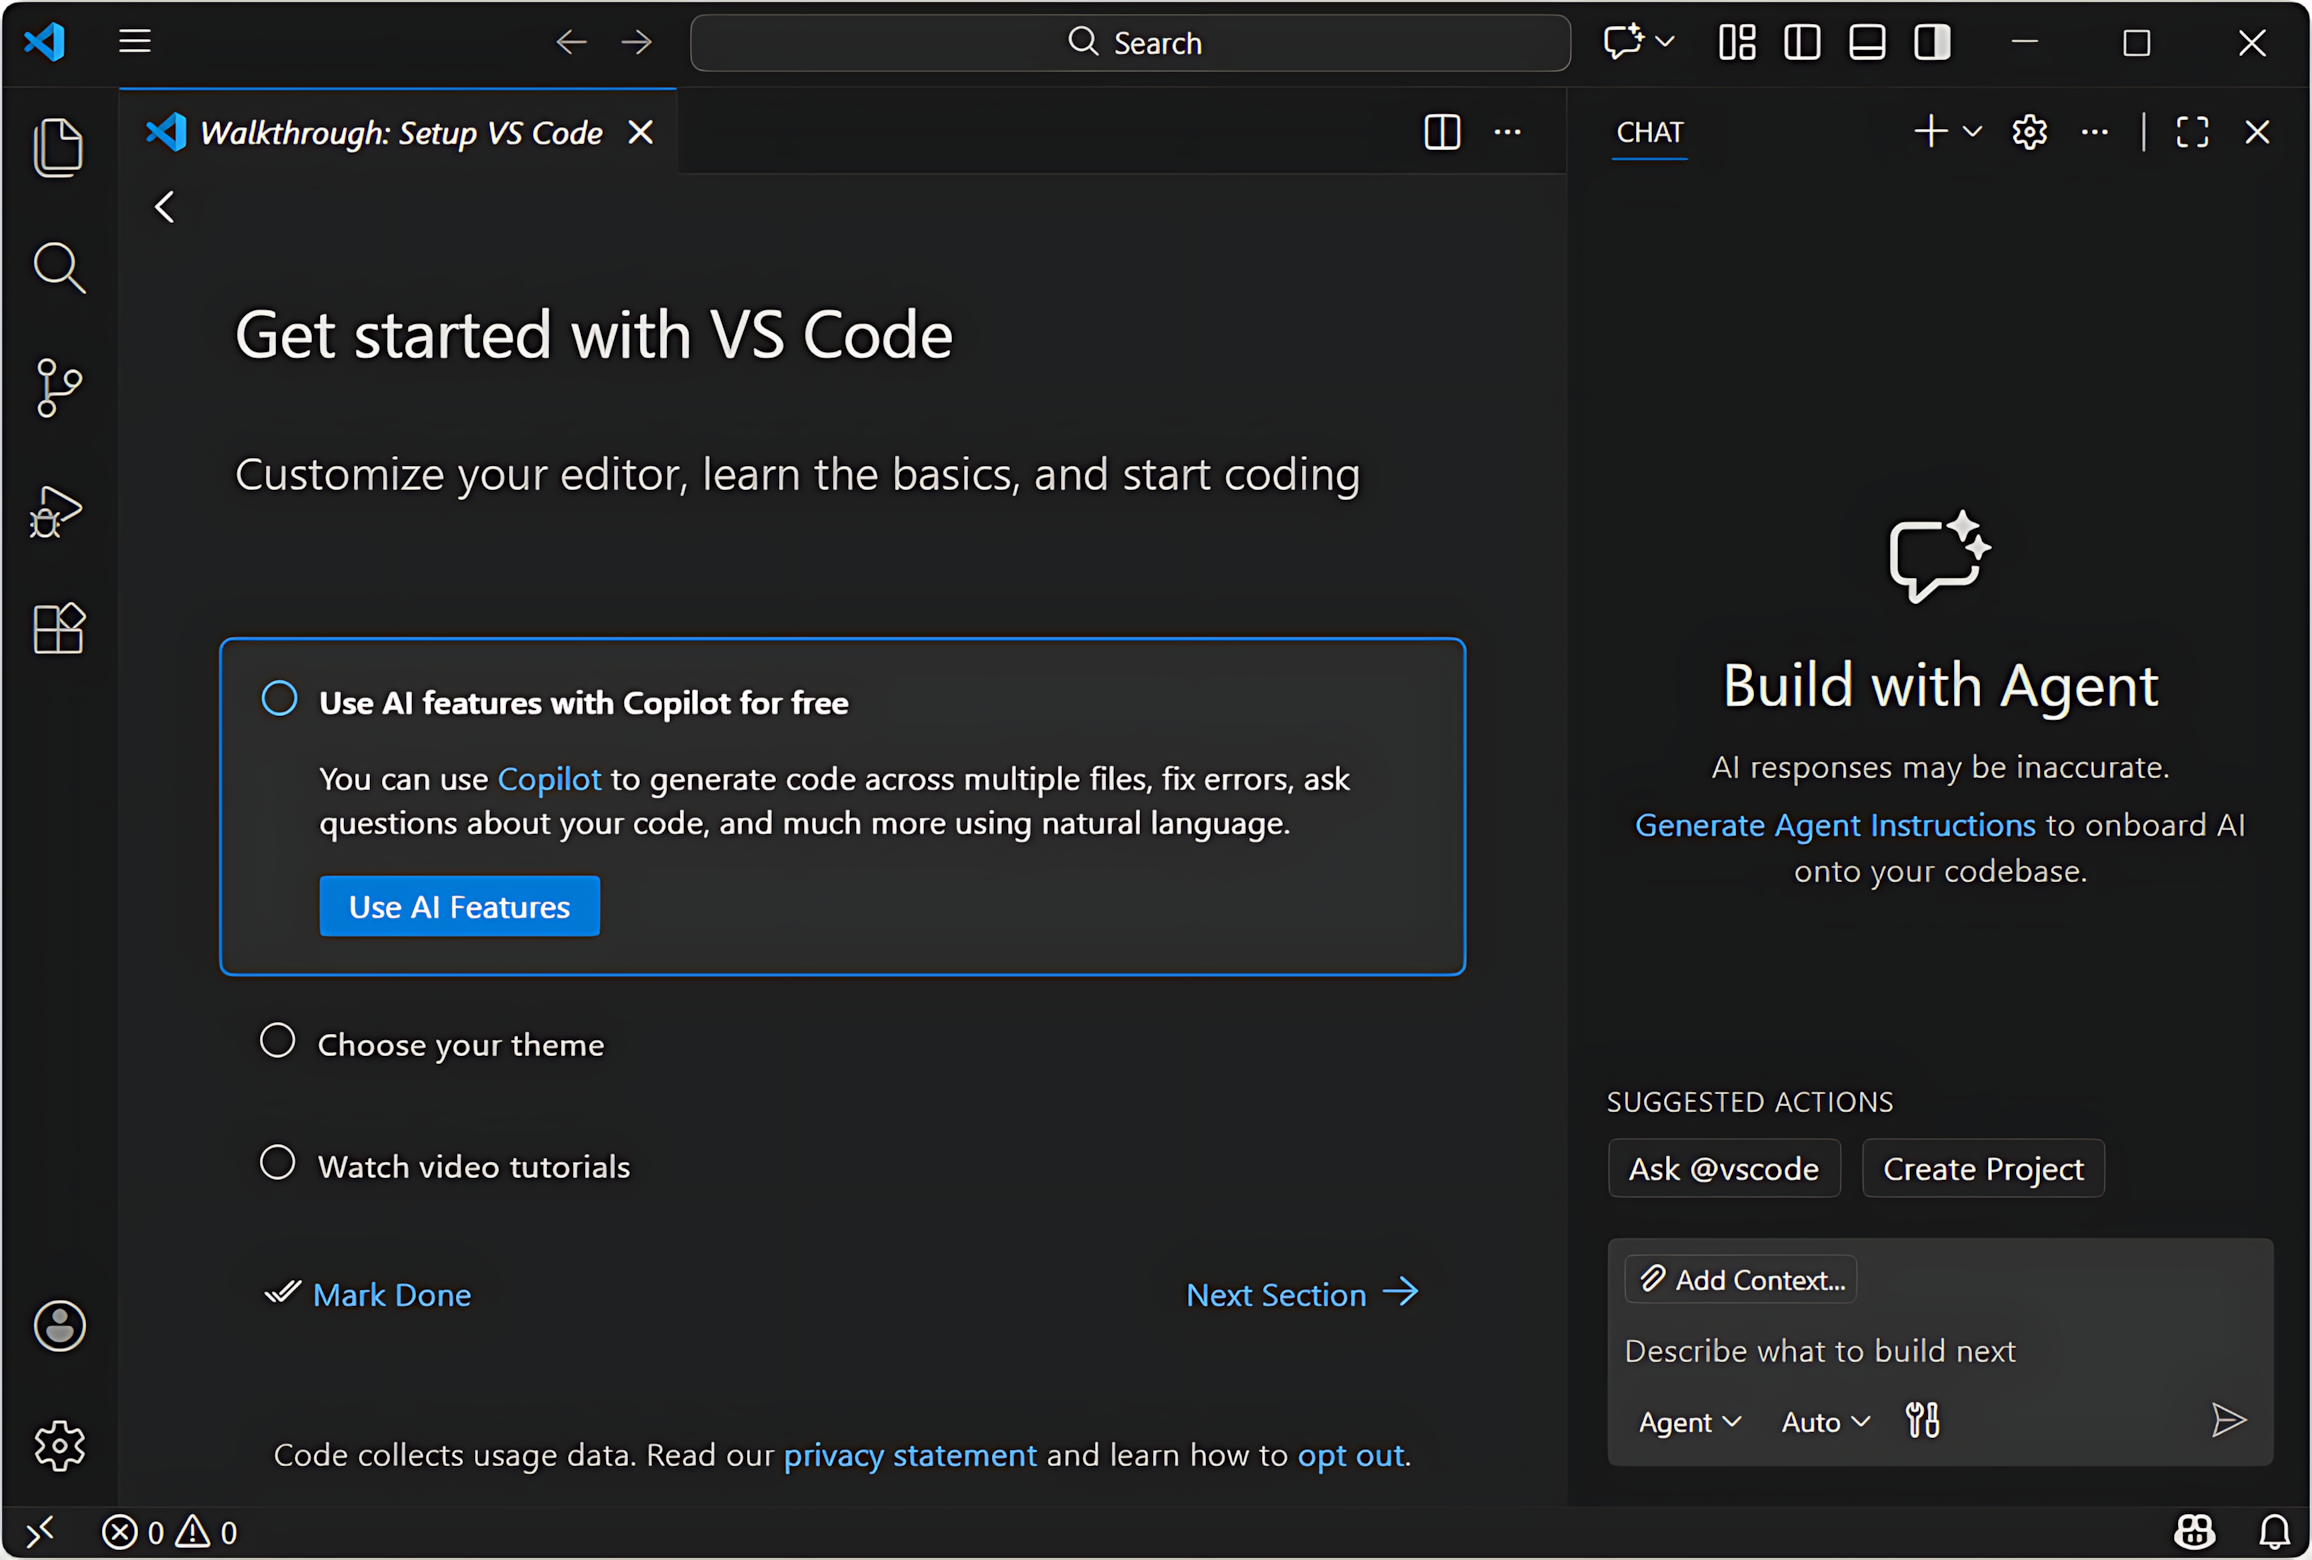Viewport: 2312px width, 1560px height.
Task: Open the Agent mode dropdown
Action: (x=1689, y=1422)
